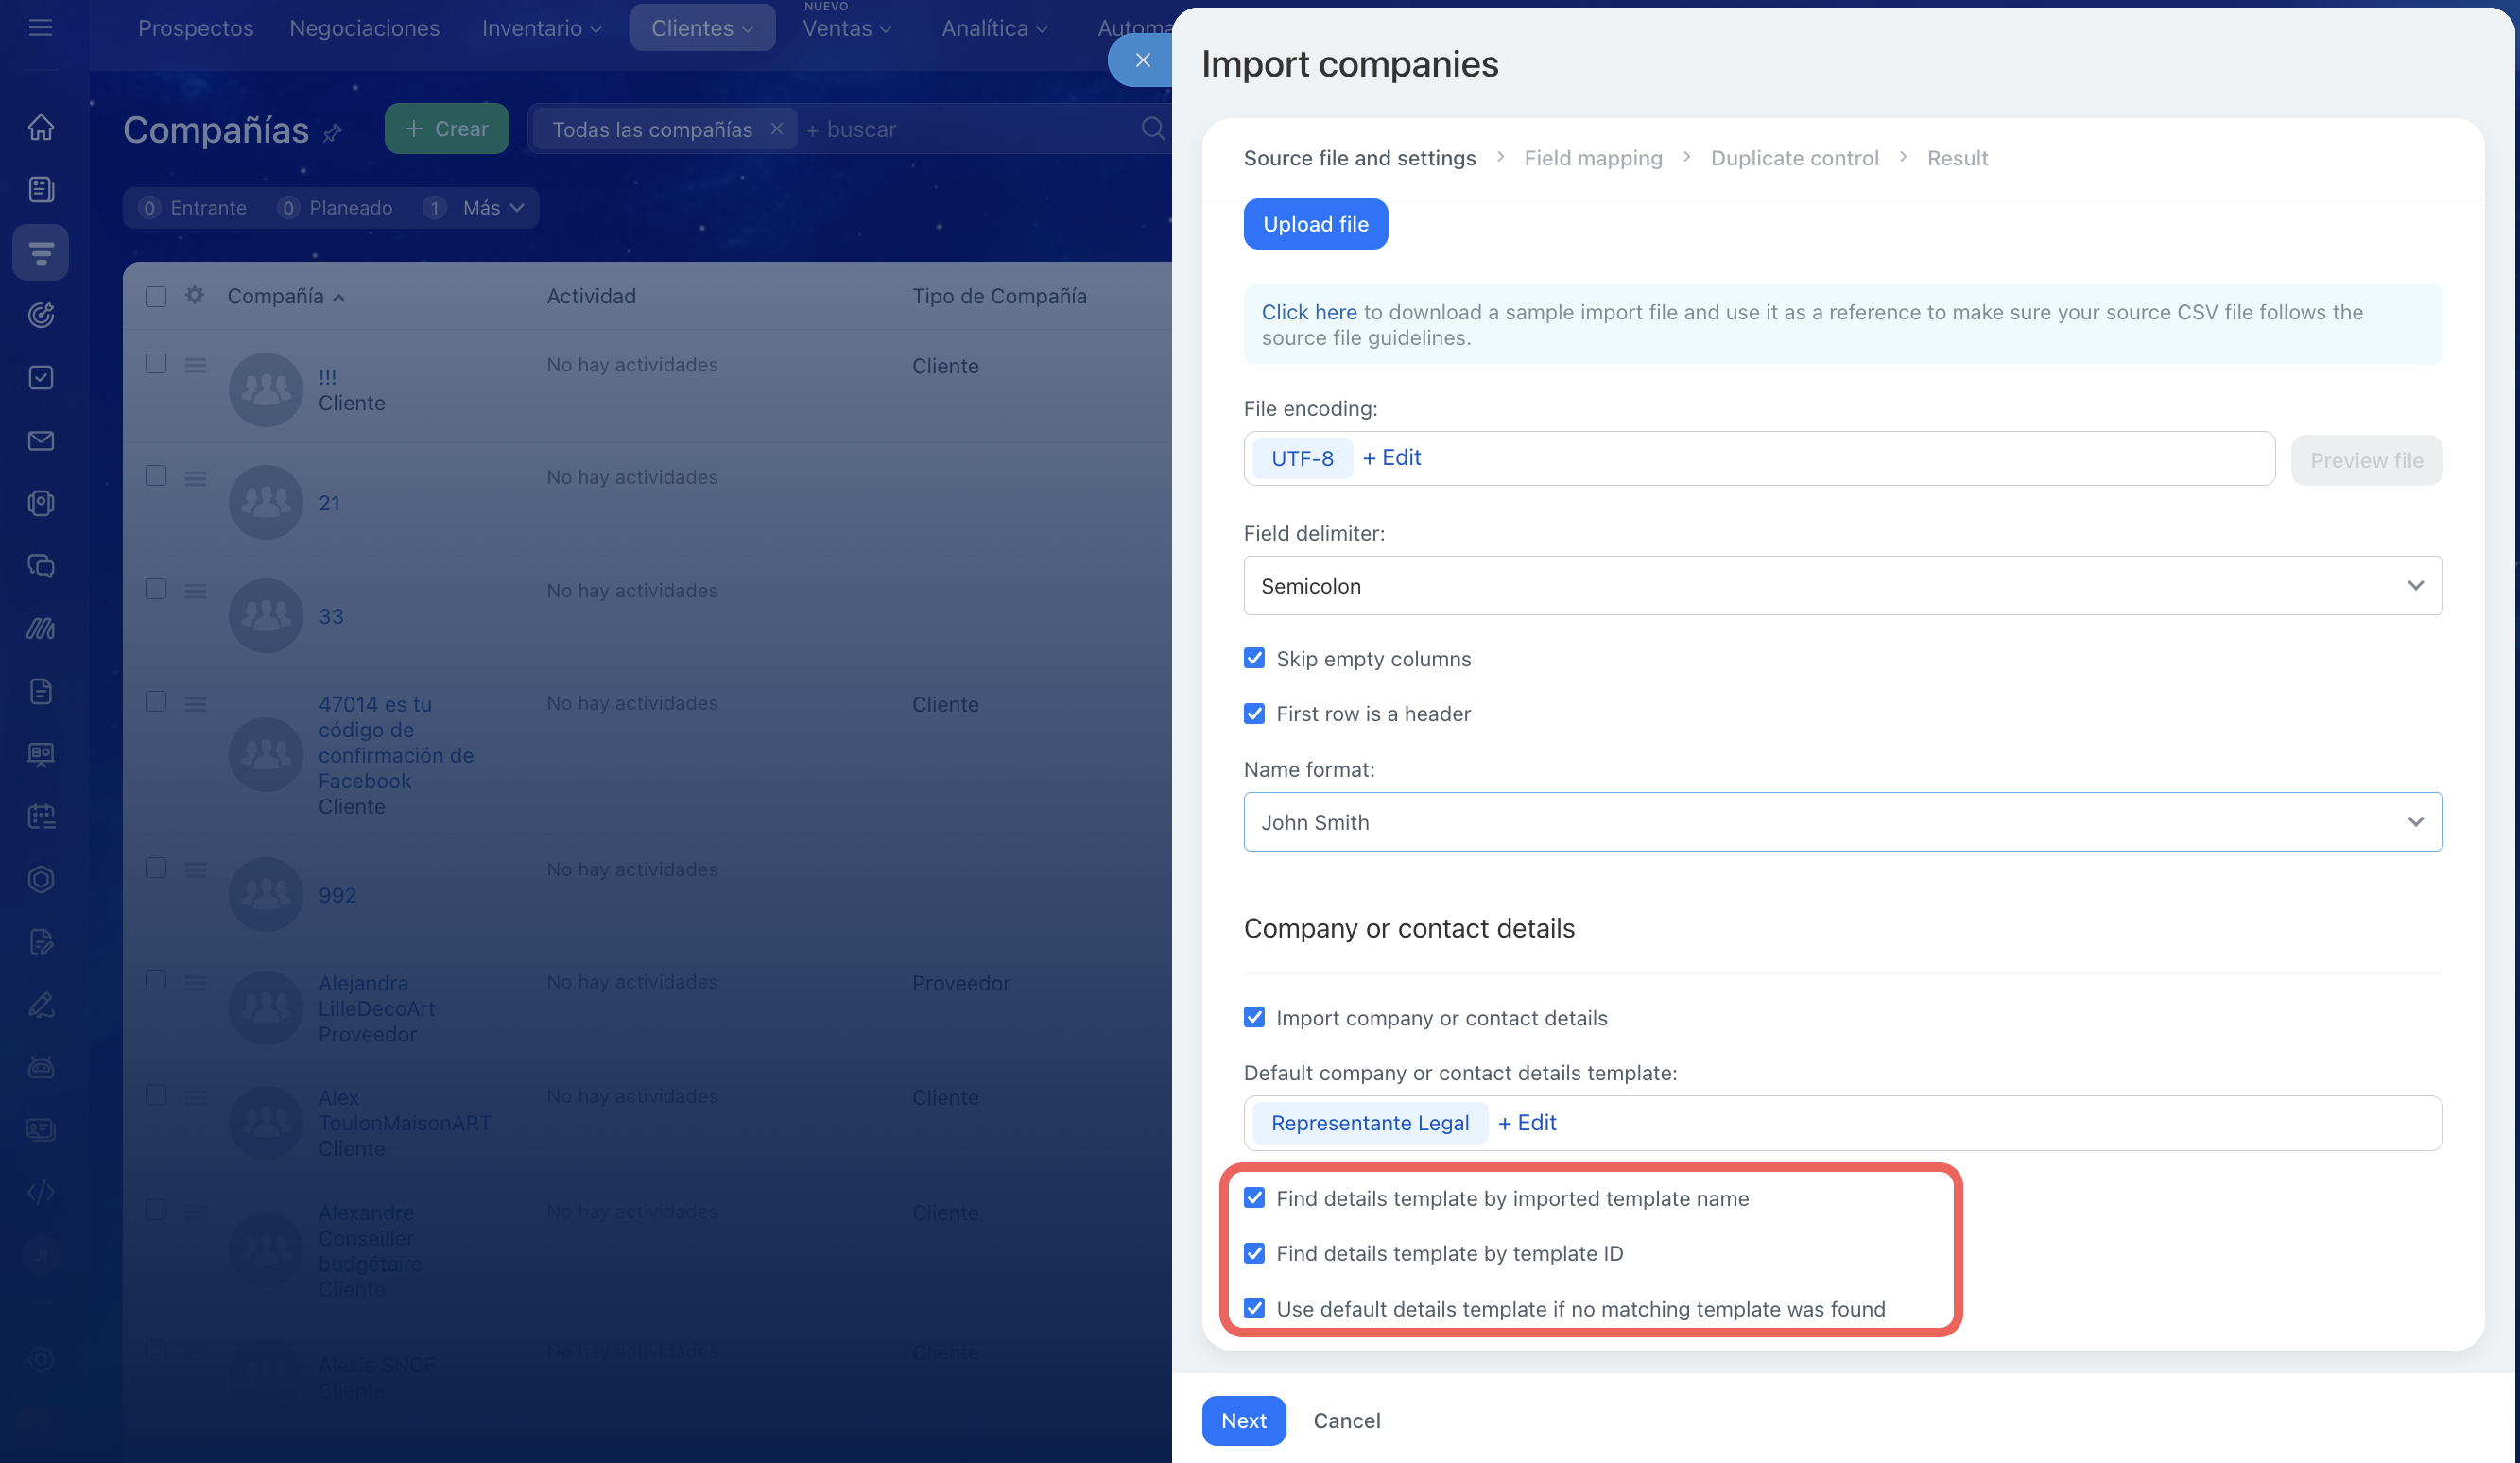Open list settings gear icon in table header
The width and height of the screenshot is (2520, 1463).
tap(195, 295)
